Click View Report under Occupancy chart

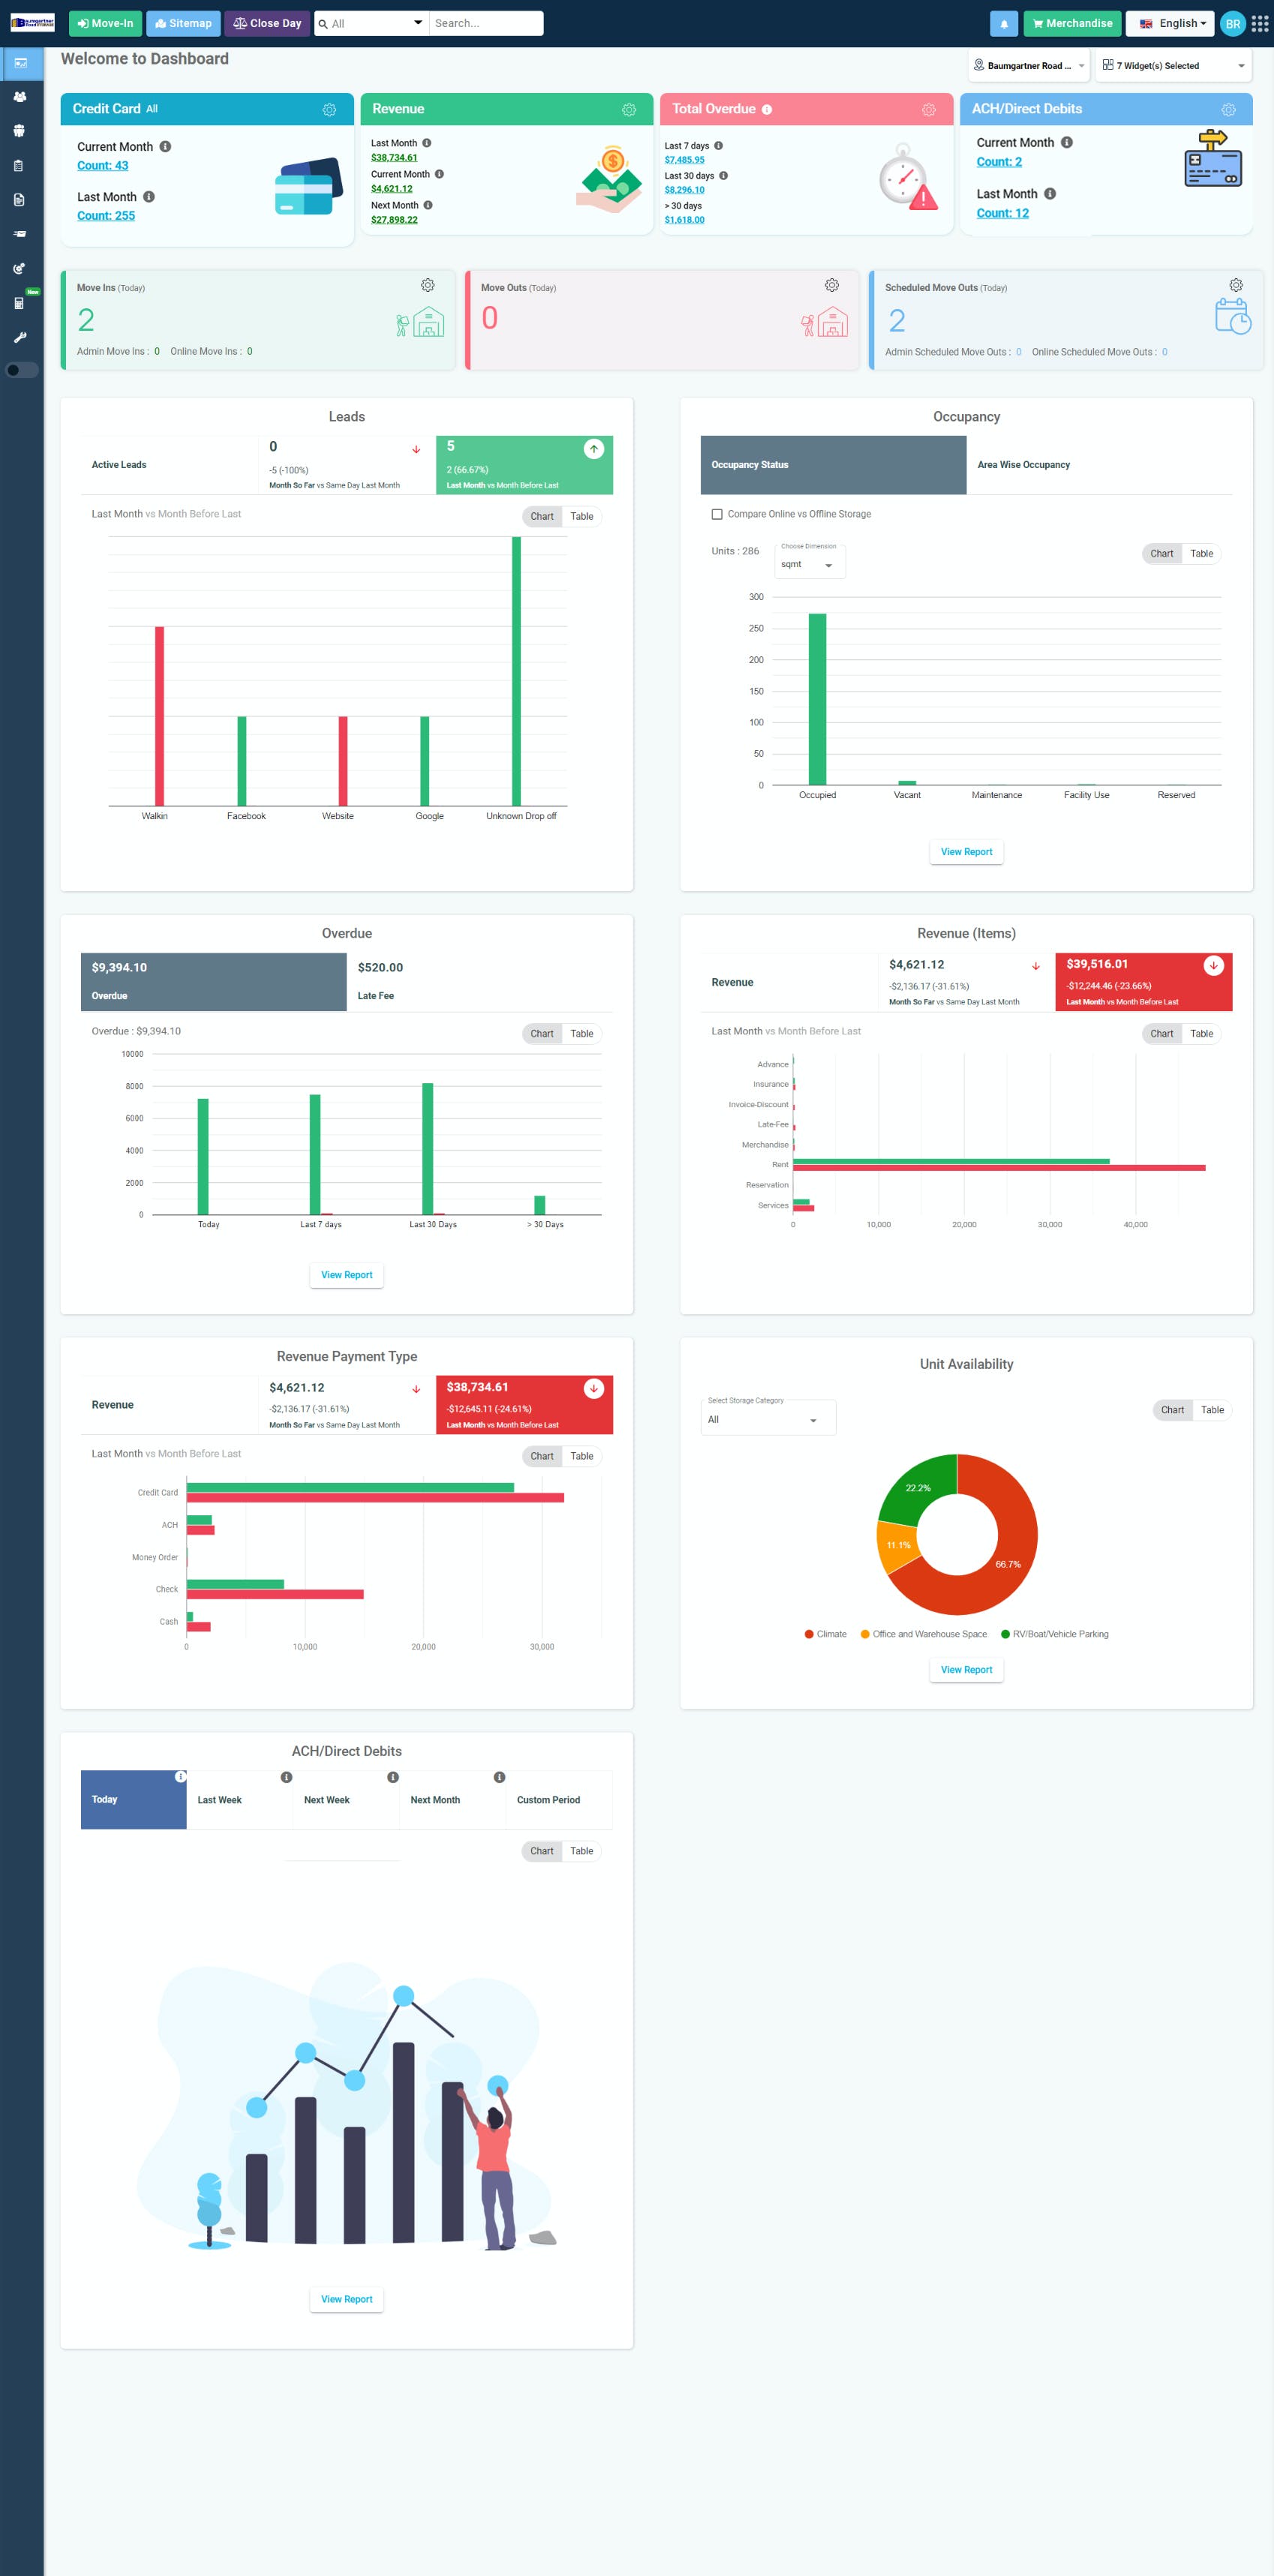[x=966, y=852]
